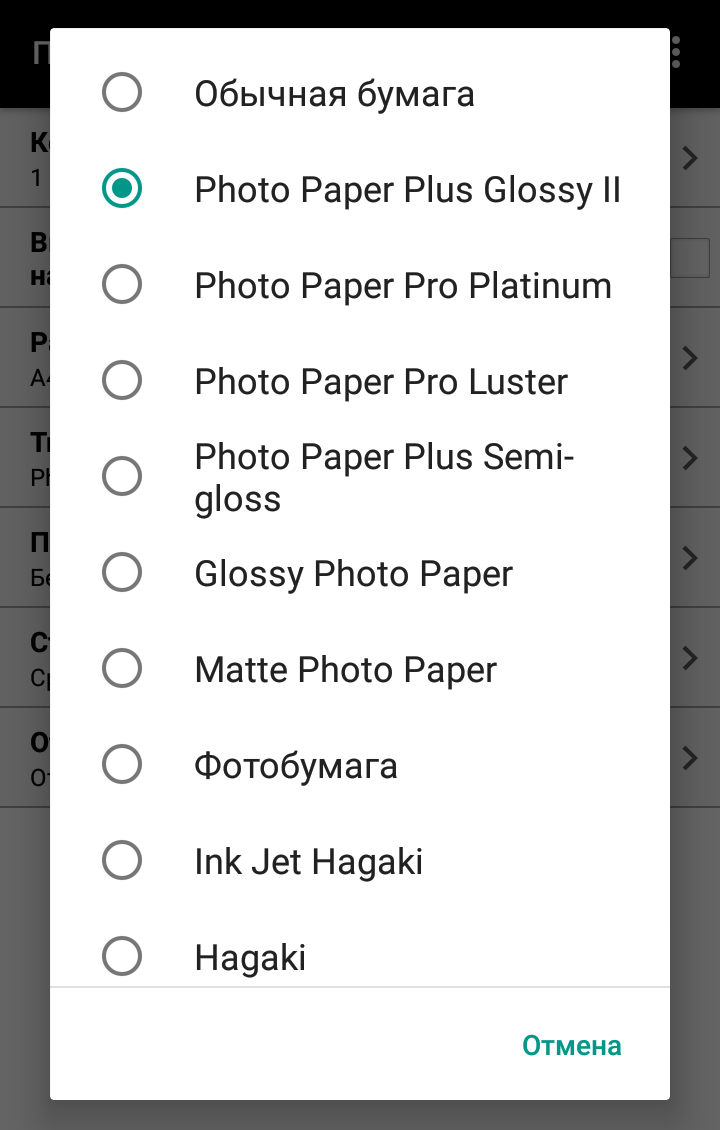This screenshot has width=720, height=1130.
Task: Select the Обычная бумага radio button
Action: (122, 94)
